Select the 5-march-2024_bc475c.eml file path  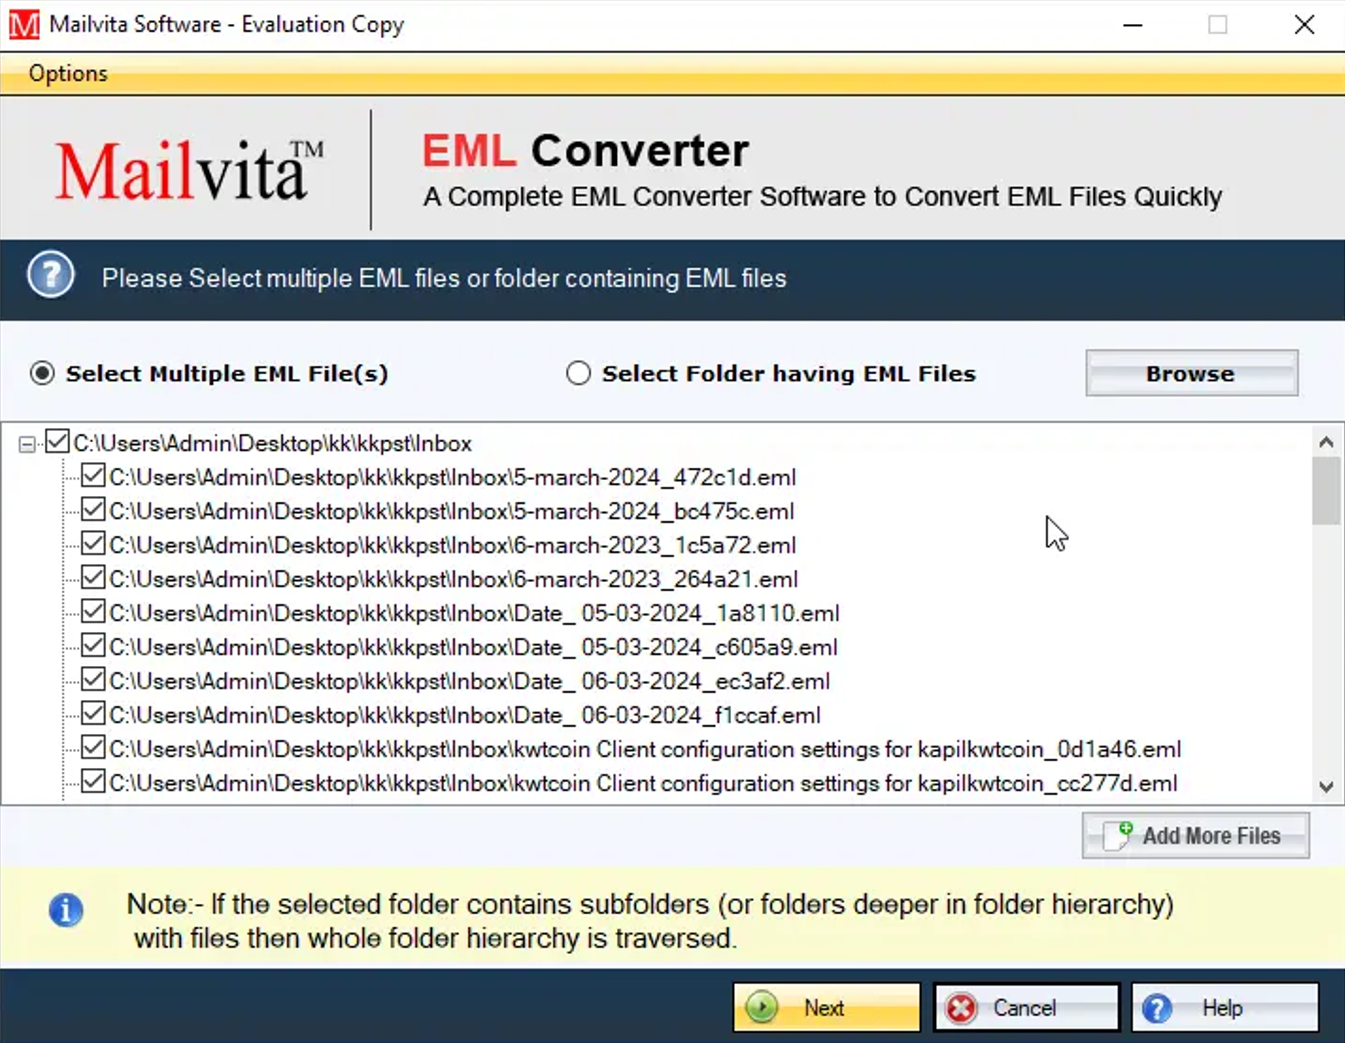coord(452,511)
